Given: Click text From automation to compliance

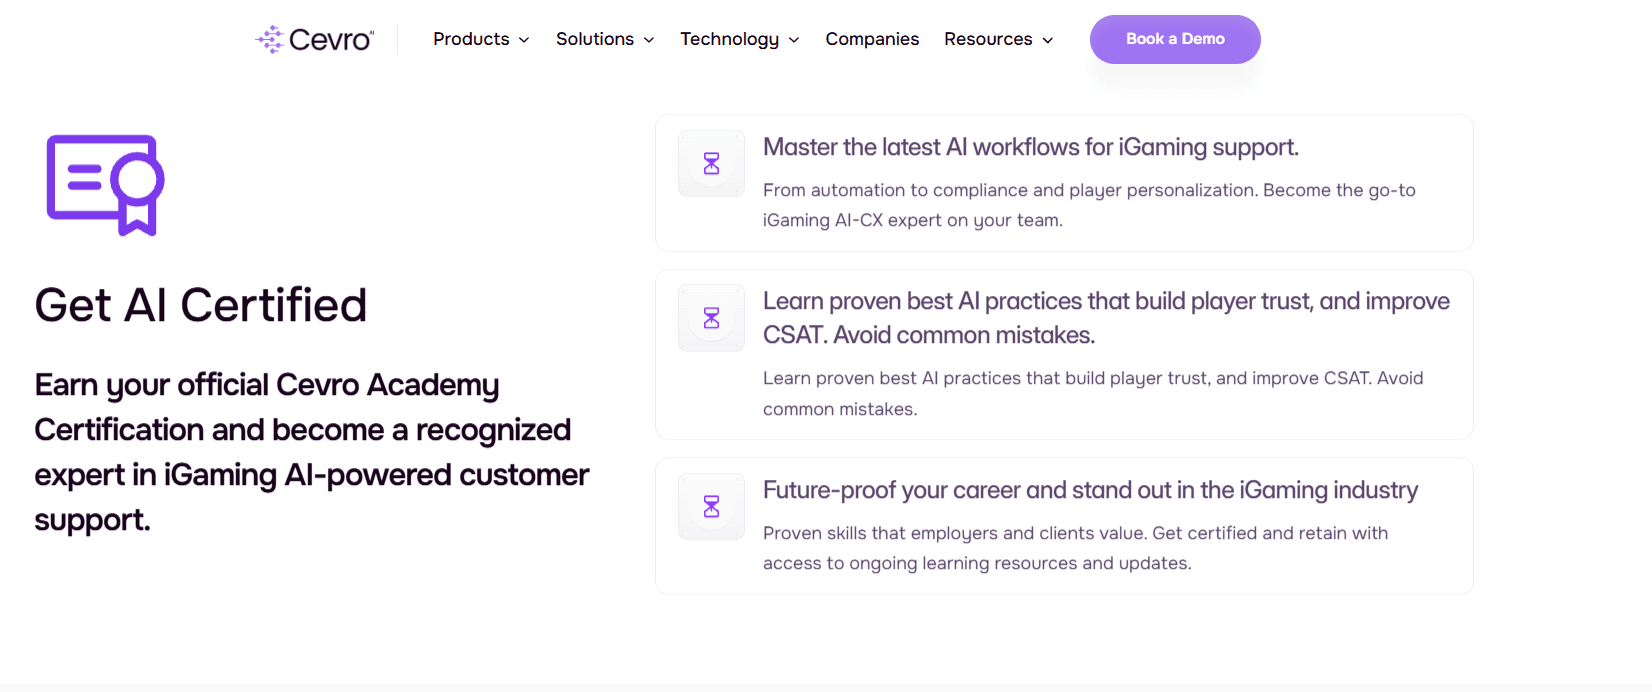Looking at the screenshot, I should click(1089, 205).
